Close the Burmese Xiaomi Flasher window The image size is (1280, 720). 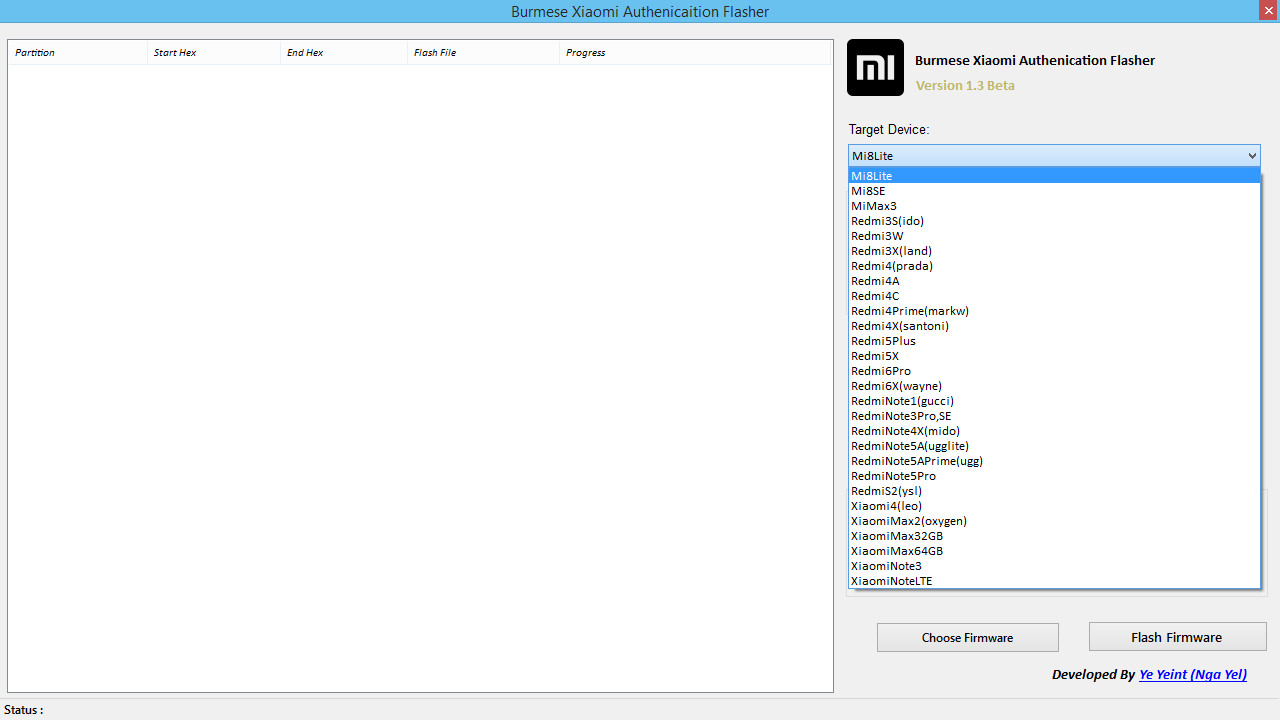tap(1268, 10)
